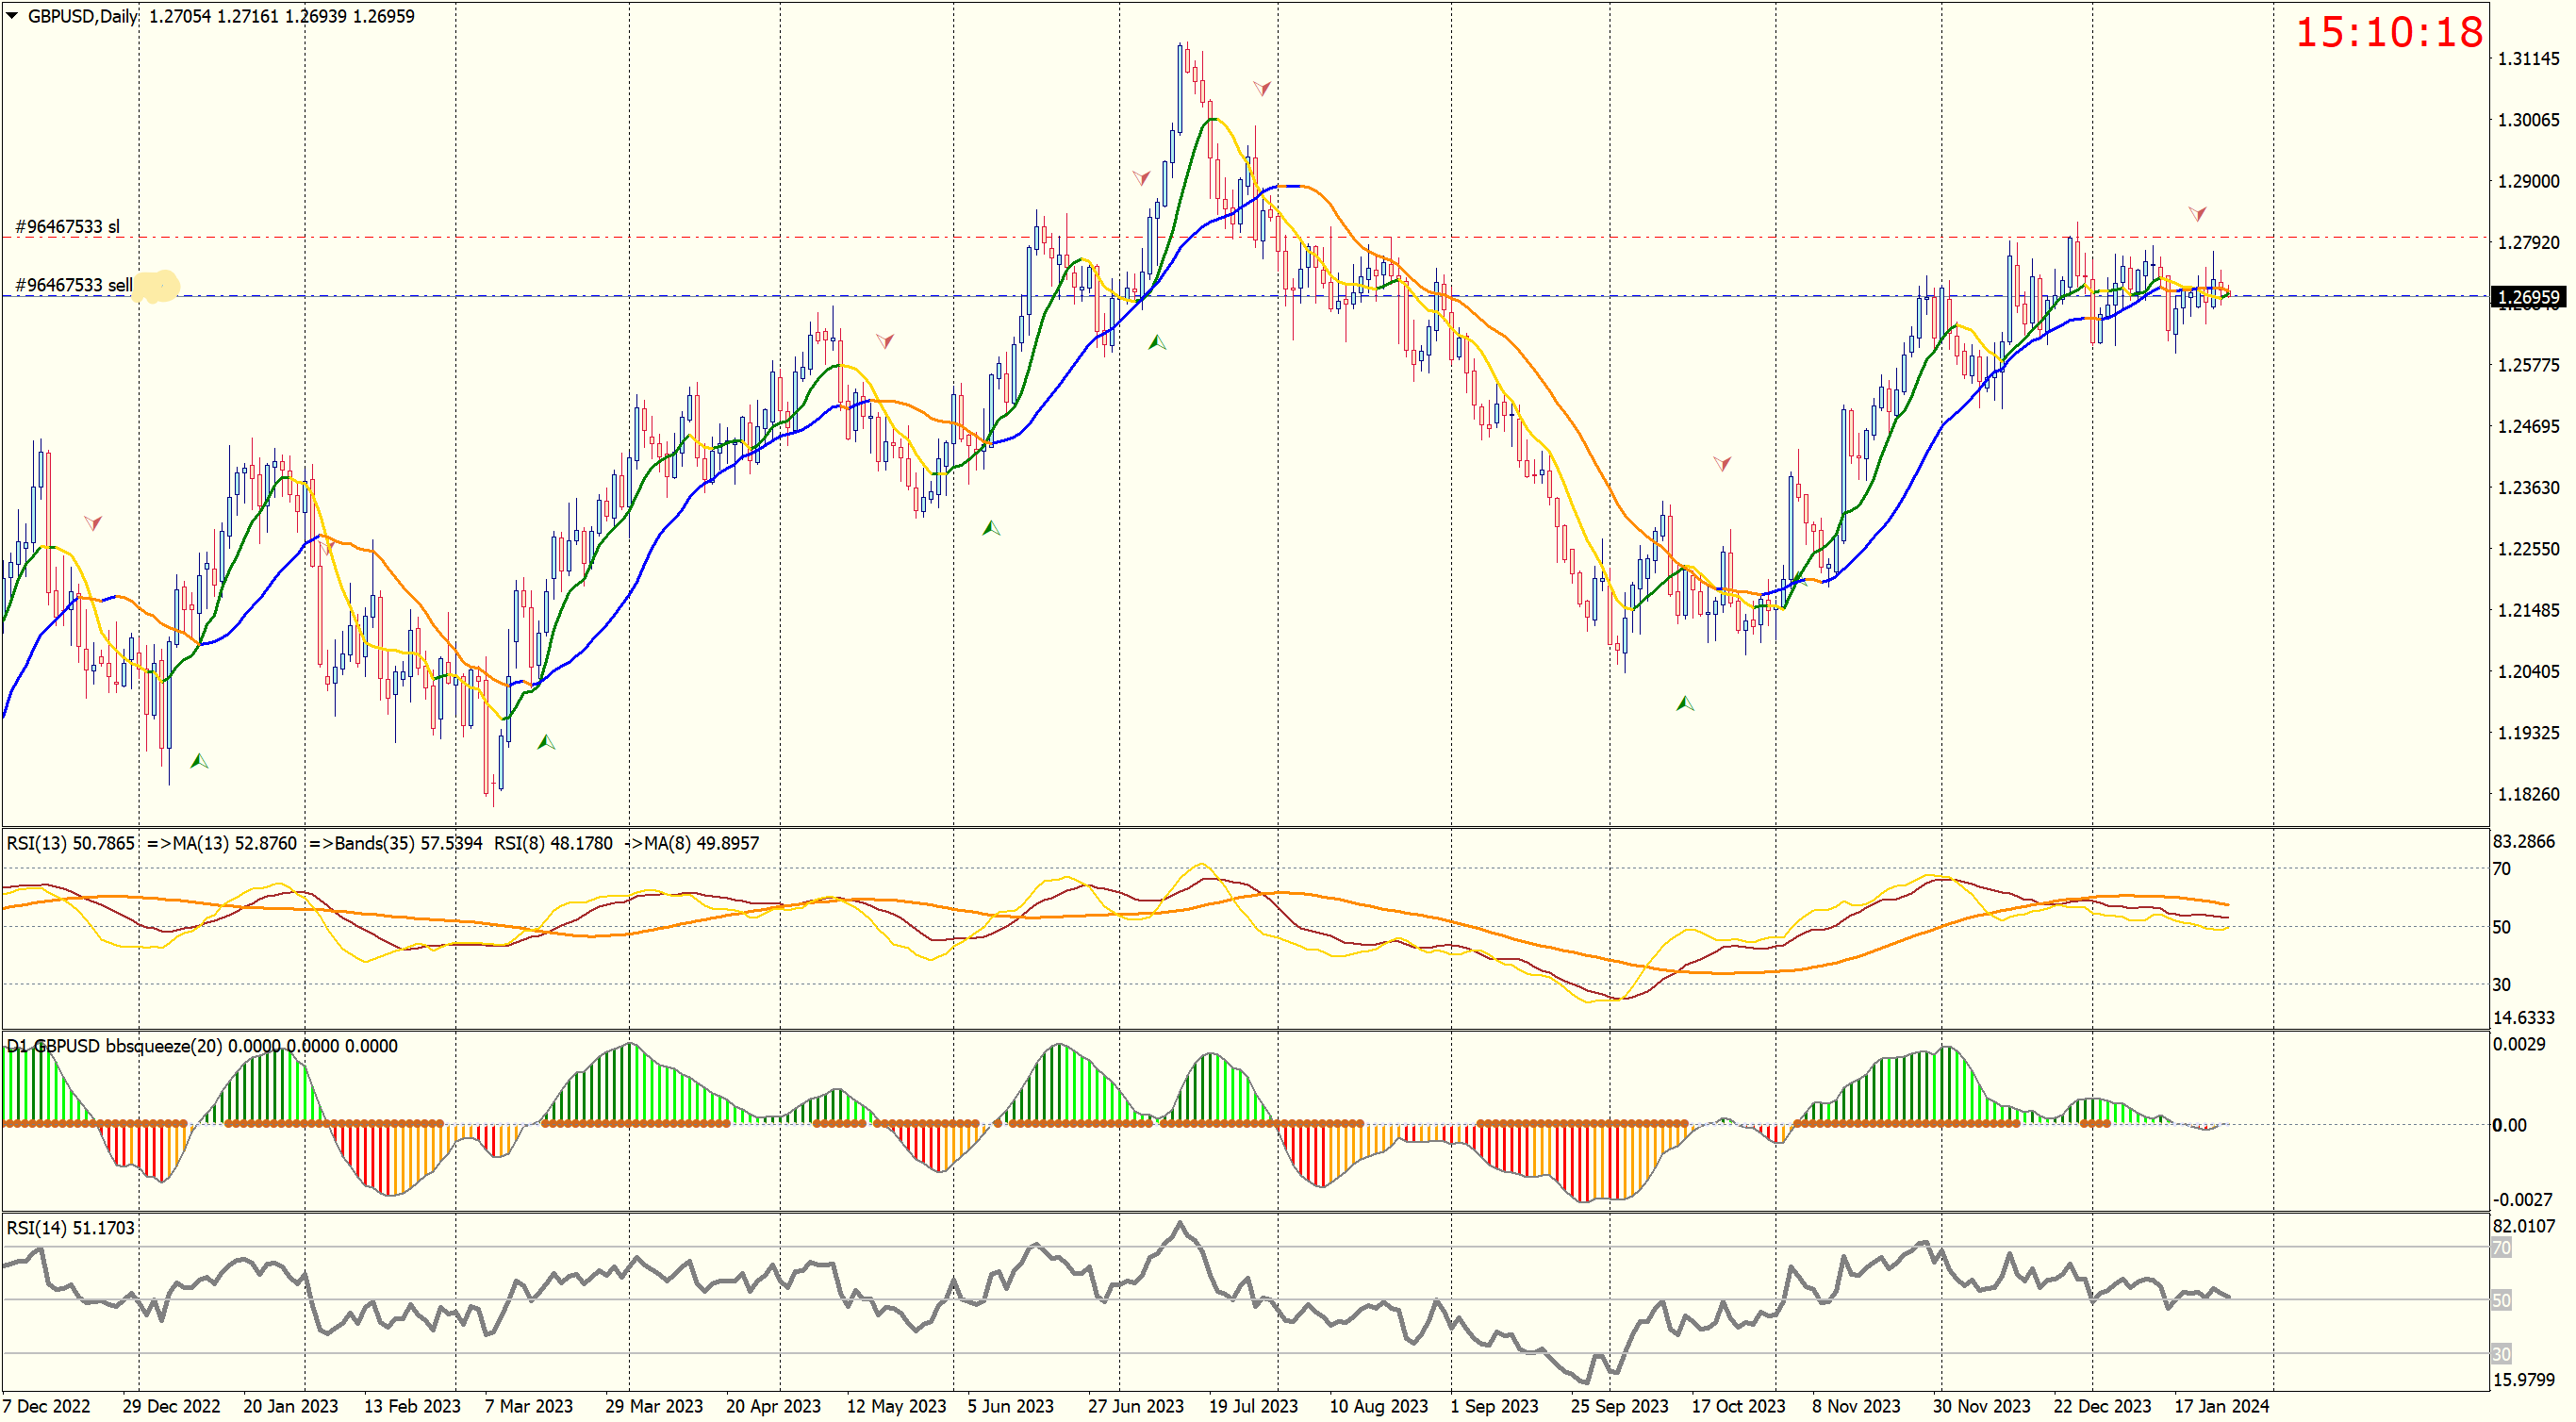Click the green buy arrow under late May 2023 dip

point(991,527)
